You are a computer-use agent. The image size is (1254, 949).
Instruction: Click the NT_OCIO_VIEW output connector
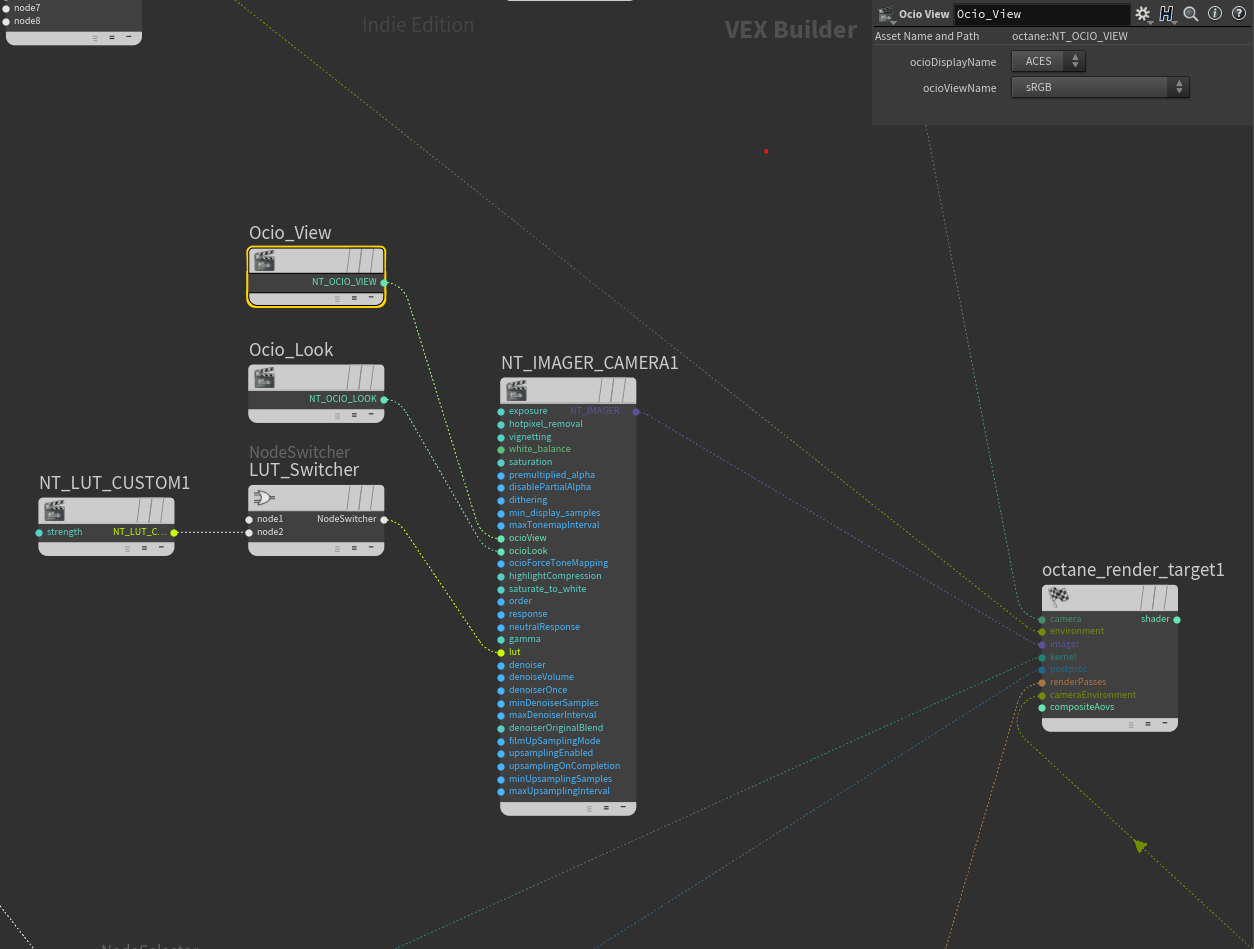[x=385, y=282]
